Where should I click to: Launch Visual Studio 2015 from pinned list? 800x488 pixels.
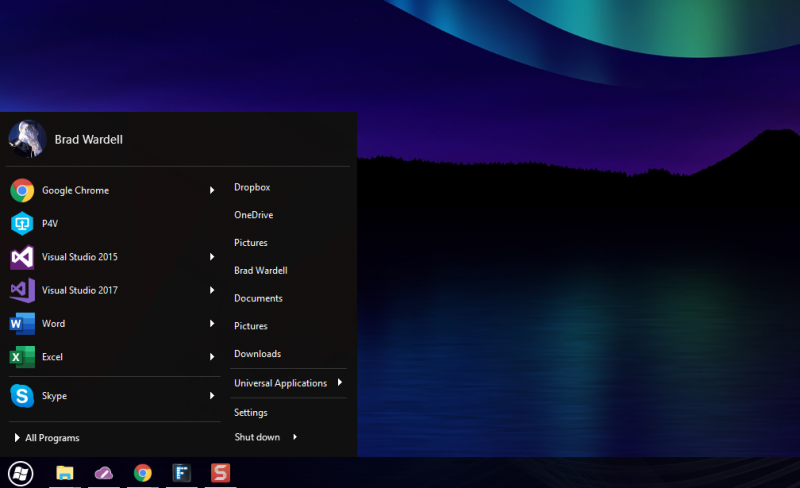[79, 257]
